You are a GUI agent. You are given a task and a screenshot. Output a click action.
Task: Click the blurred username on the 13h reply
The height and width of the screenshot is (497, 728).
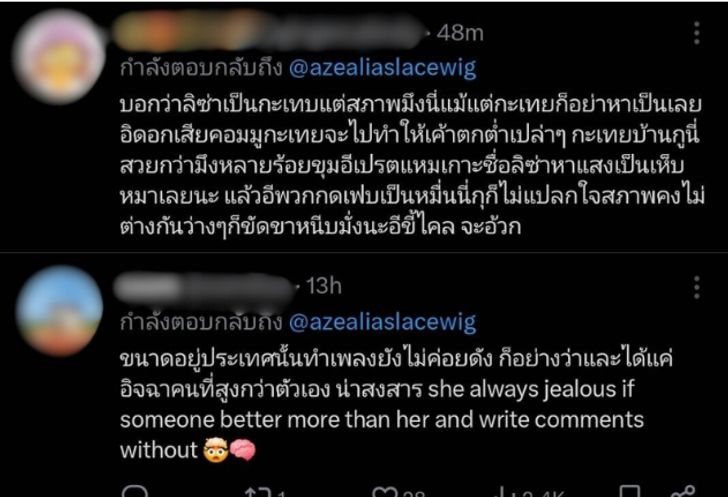pos(204,288)
